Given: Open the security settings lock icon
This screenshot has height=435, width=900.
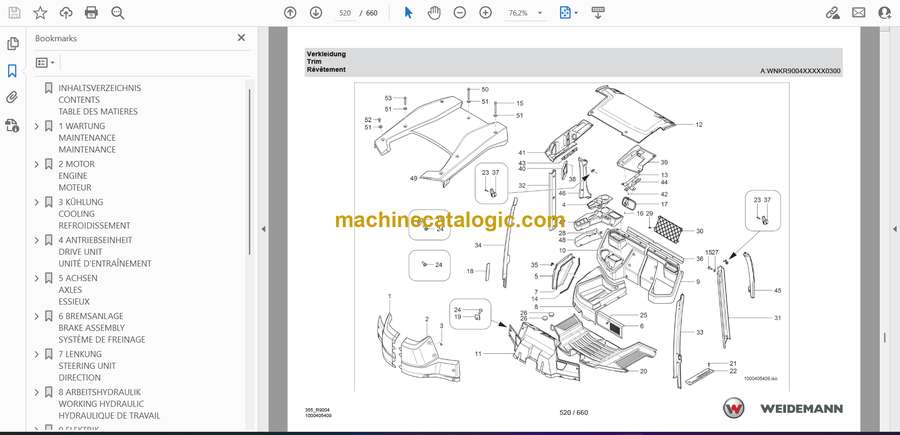Looking at the screenshot, I should coord(12,125).
